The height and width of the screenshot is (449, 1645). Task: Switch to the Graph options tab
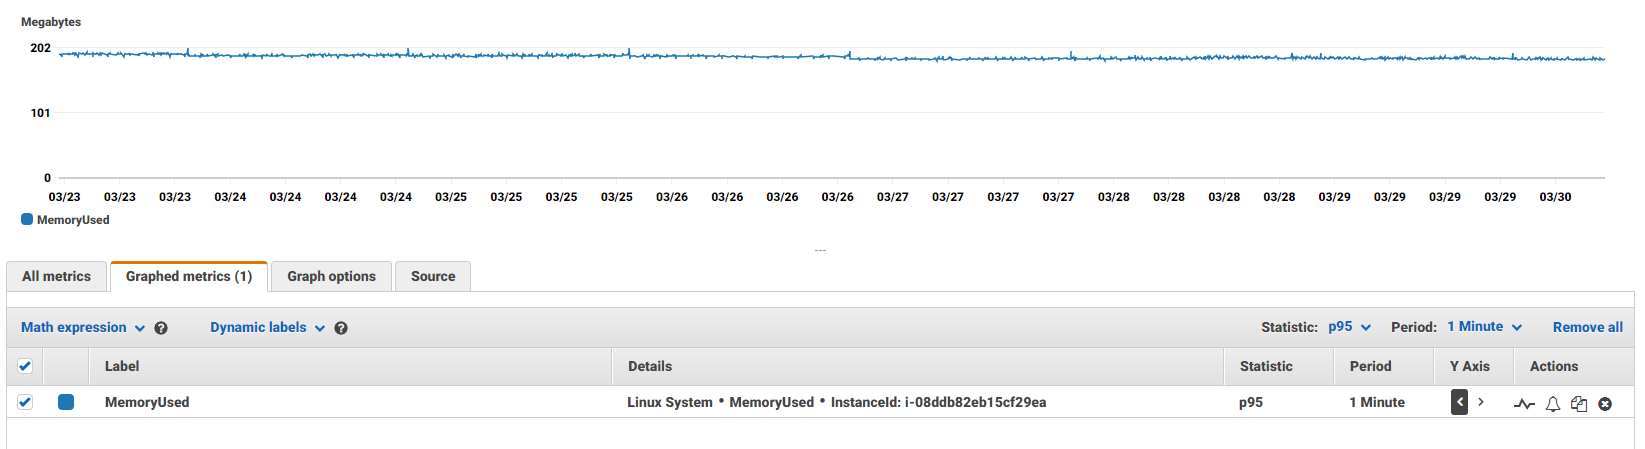click(x=331, y=277)
